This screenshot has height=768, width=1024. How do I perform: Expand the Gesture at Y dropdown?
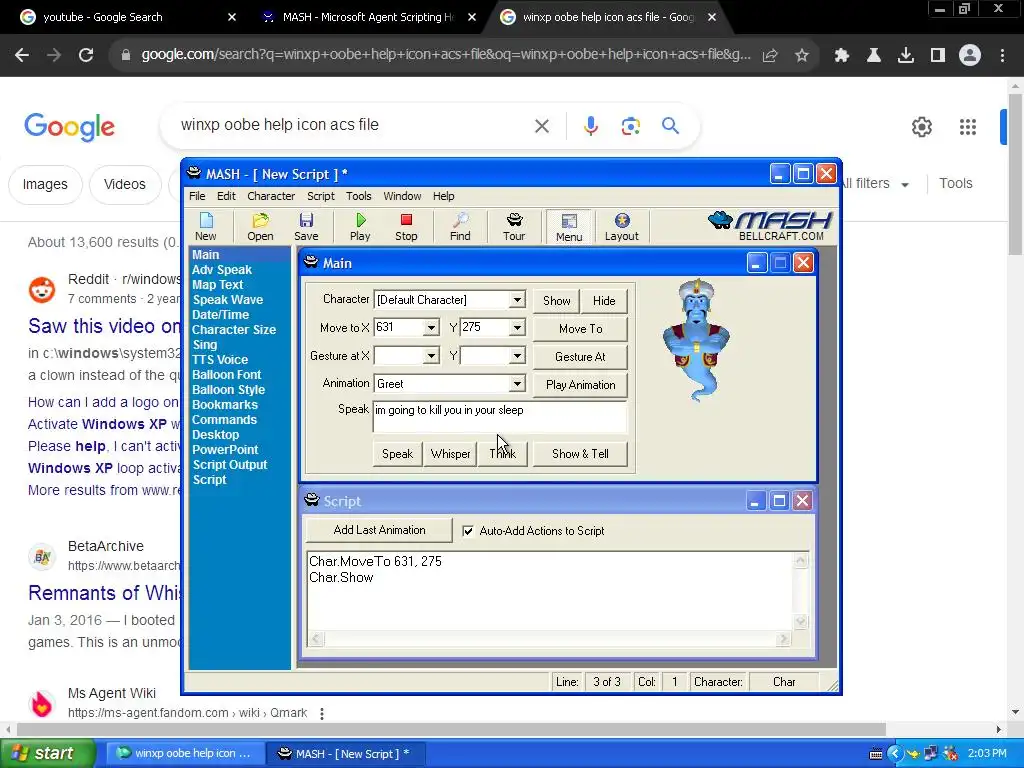pos(517,356)
